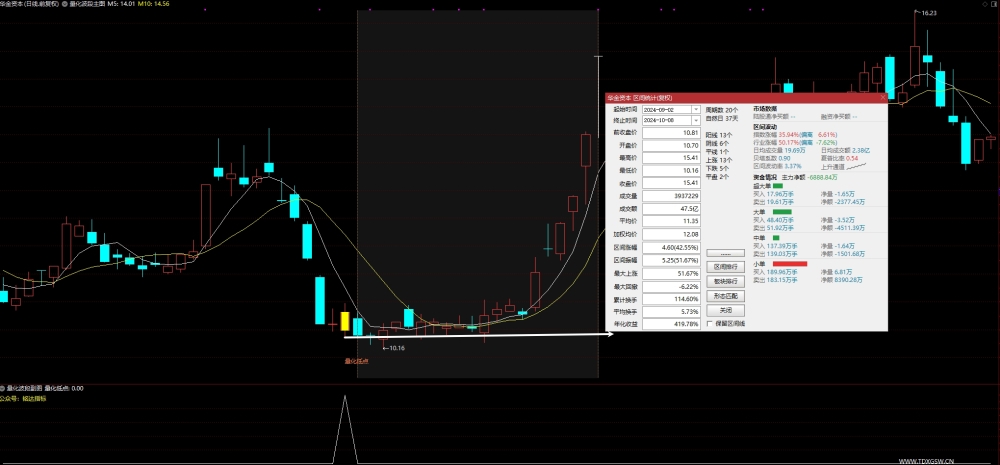1000x465 pixels.
Task: Click the 区间涨幅 field showing 4.60(42.55%)
Action: point(671,247)
